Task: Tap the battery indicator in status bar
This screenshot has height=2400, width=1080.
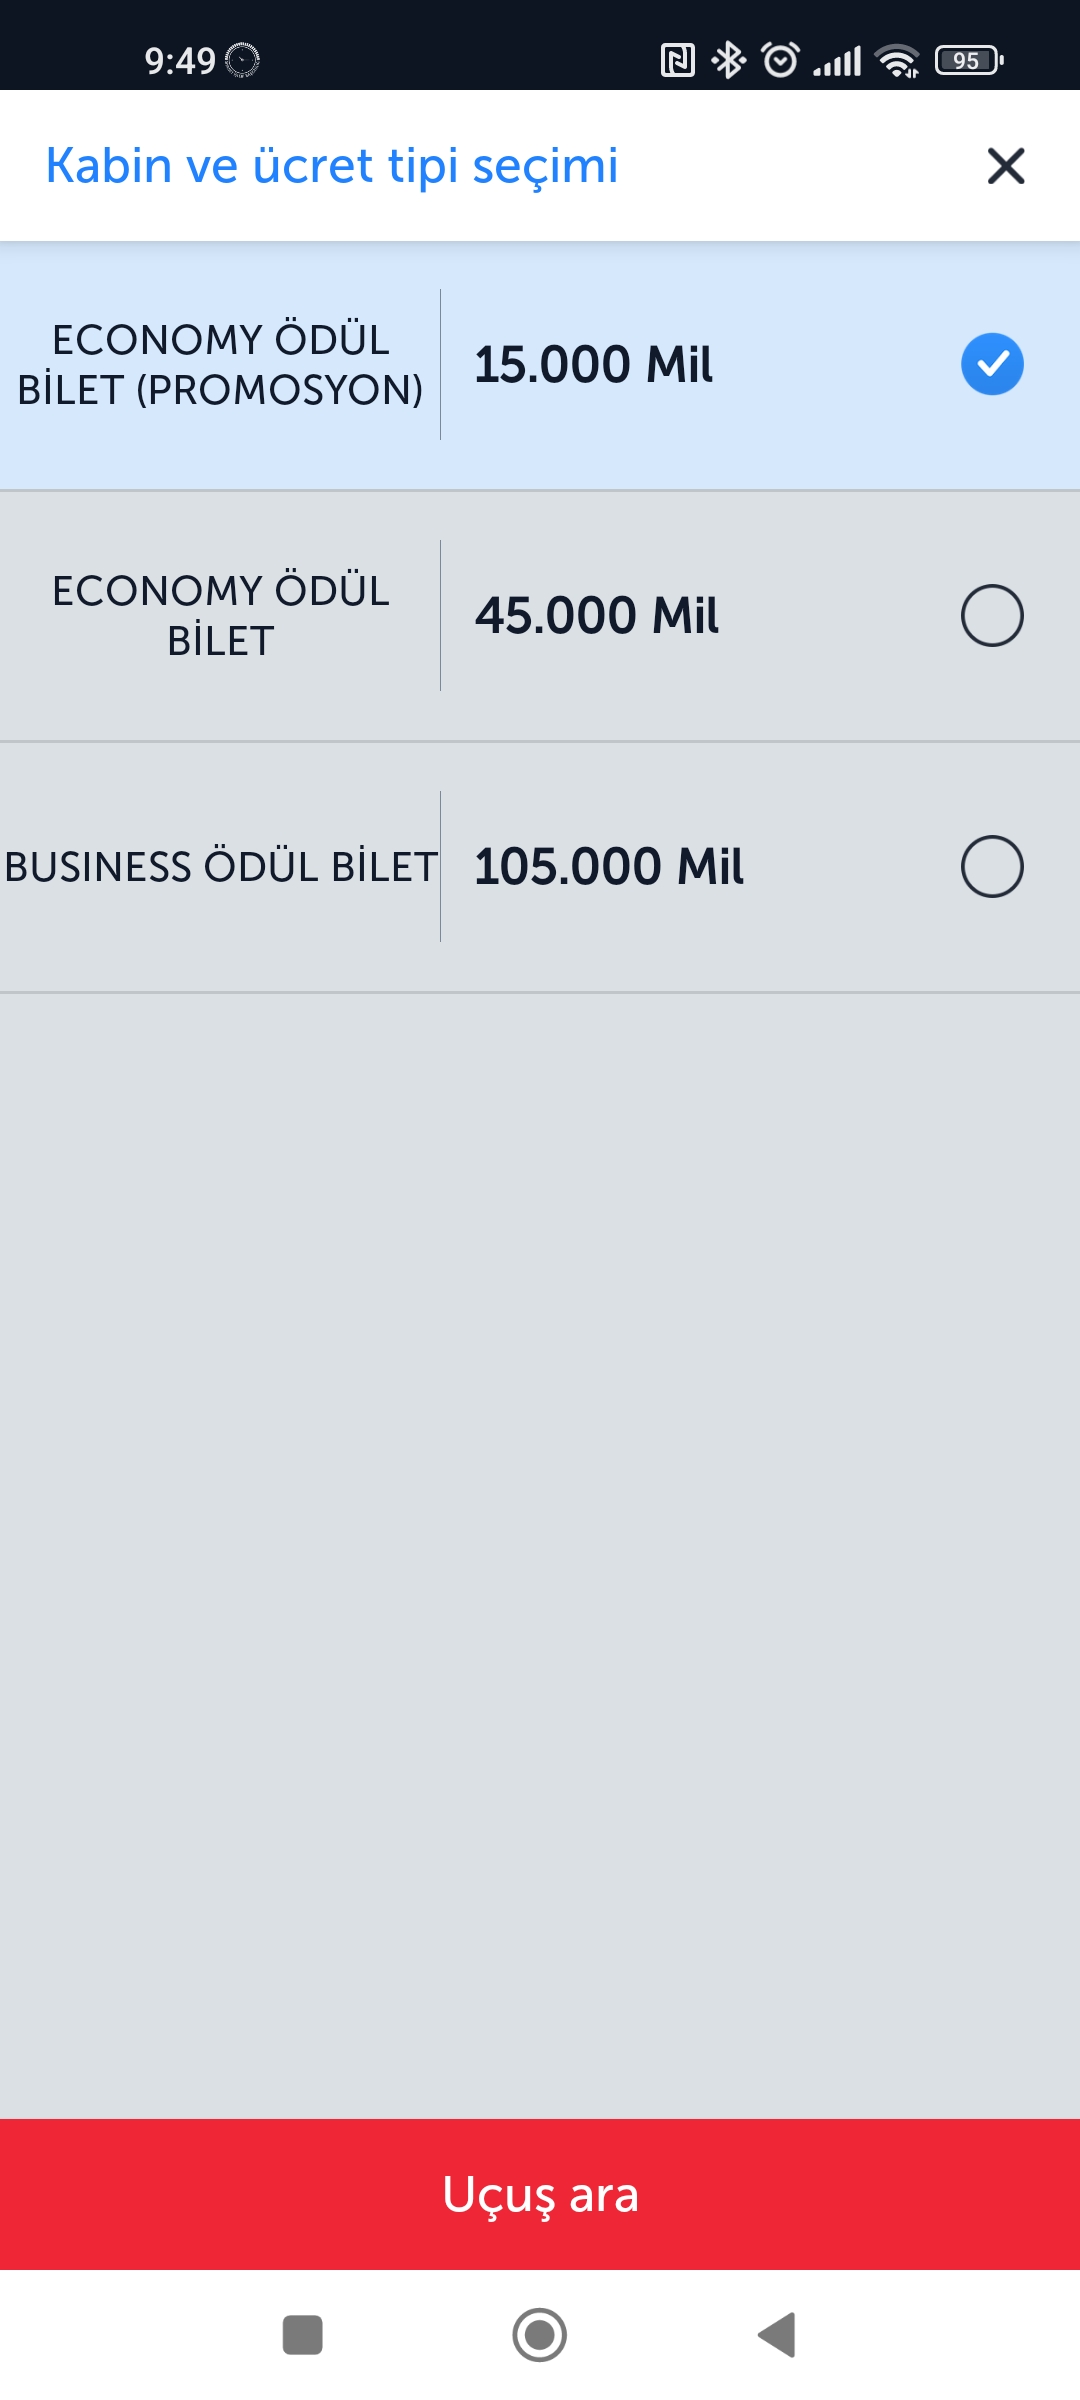Action: pyautogui.click(x=969, y=60)
